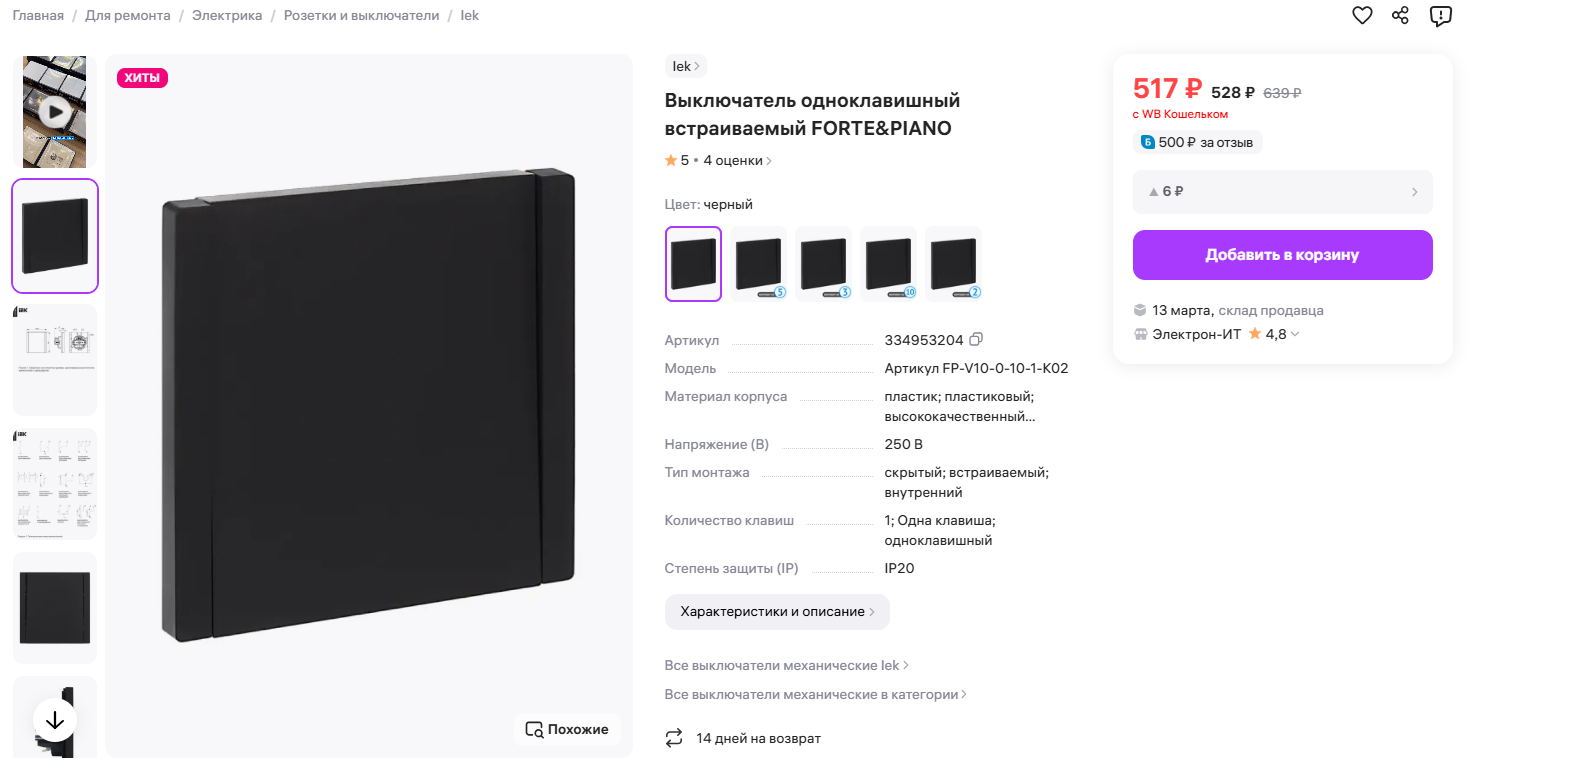
Task: Open the report problem speech-bubble icon
Action: click(1440, 16)
